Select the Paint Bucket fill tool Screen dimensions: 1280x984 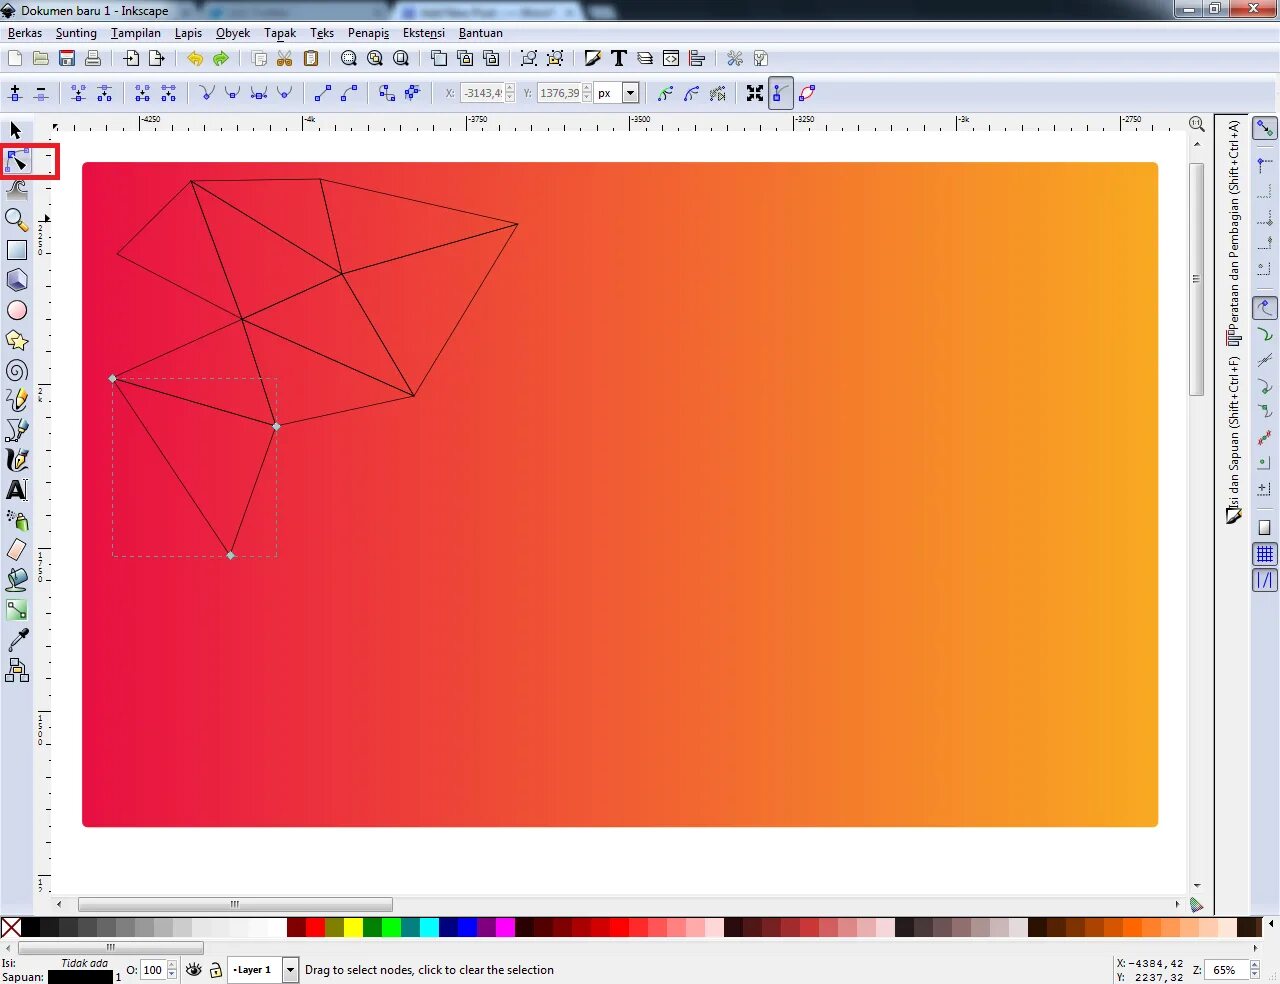[16, 579]
